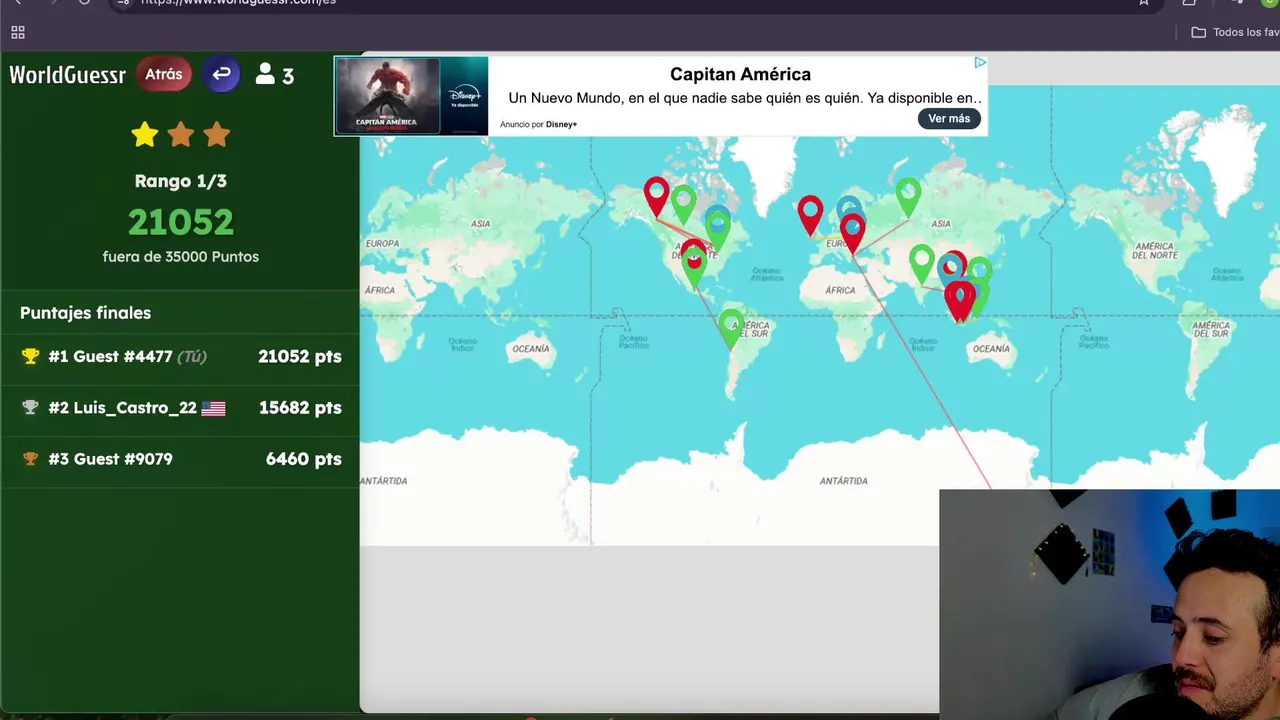Click the webcam overlay of the streamer
The width and height of the screenshot is (1280, 720).
1110,604
